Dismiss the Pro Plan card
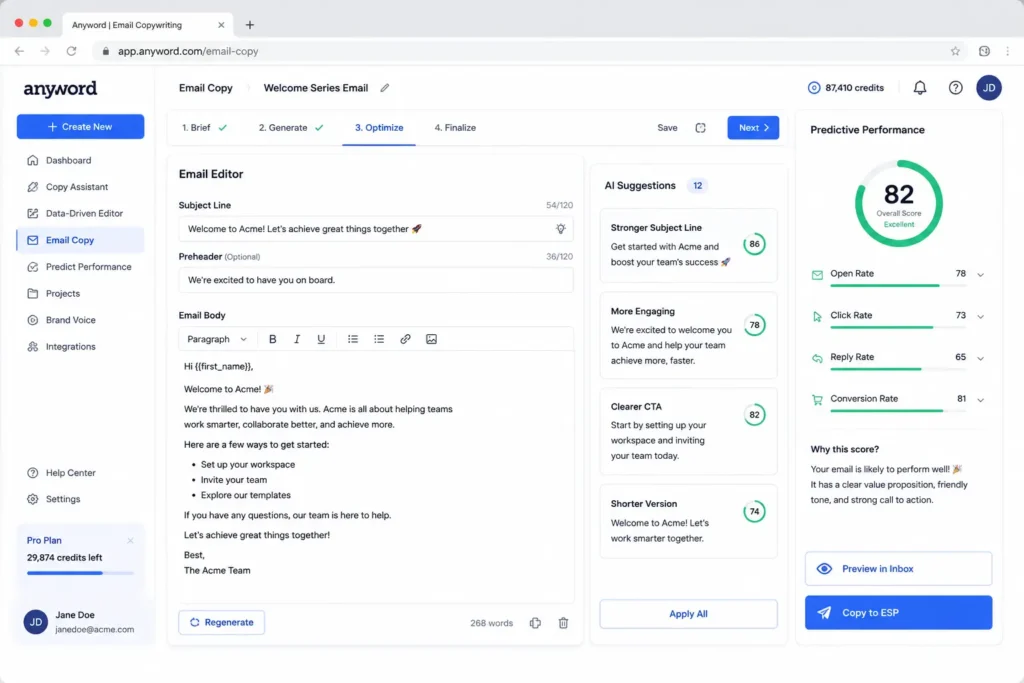 coord(130,541)
